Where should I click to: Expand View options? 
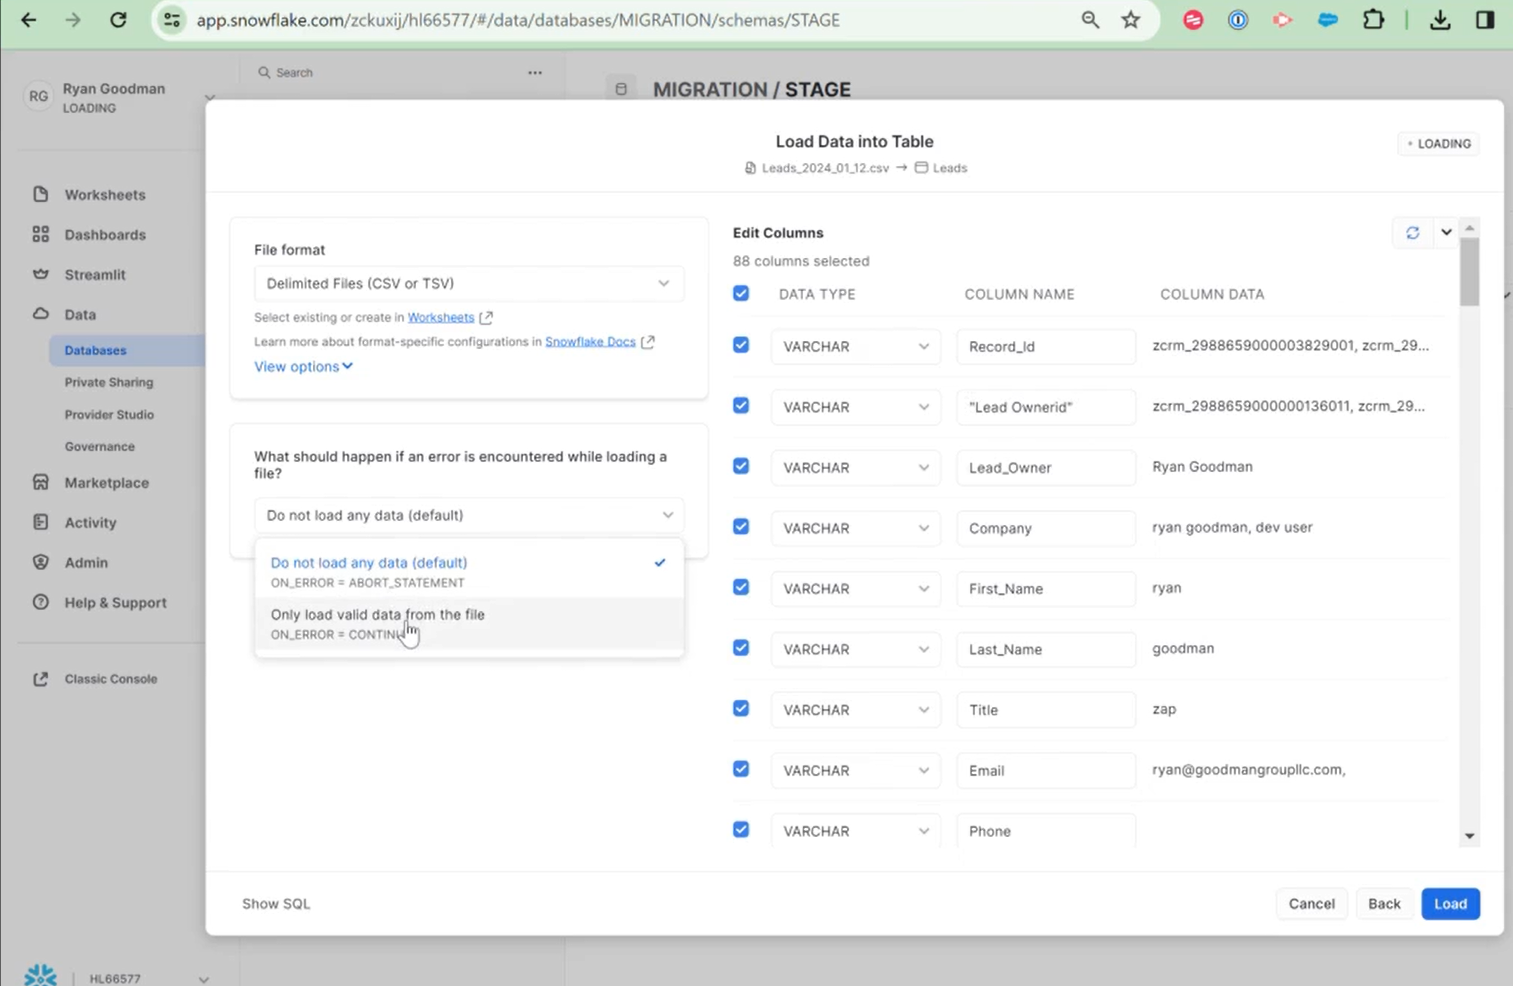tap(303, 367)
